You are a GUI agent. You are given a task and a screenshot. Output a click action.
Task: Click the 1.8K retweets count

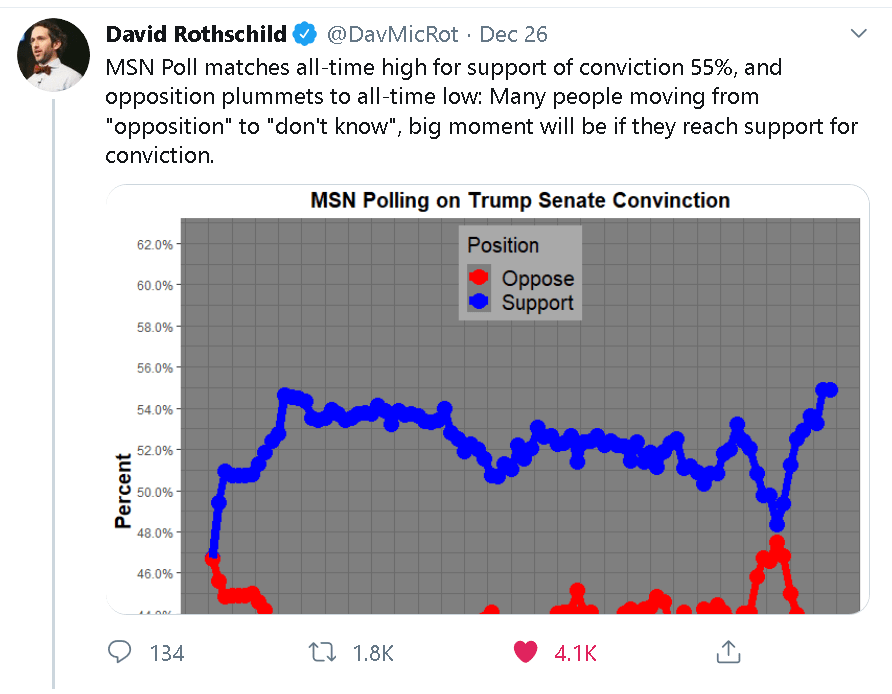(374, 653)
